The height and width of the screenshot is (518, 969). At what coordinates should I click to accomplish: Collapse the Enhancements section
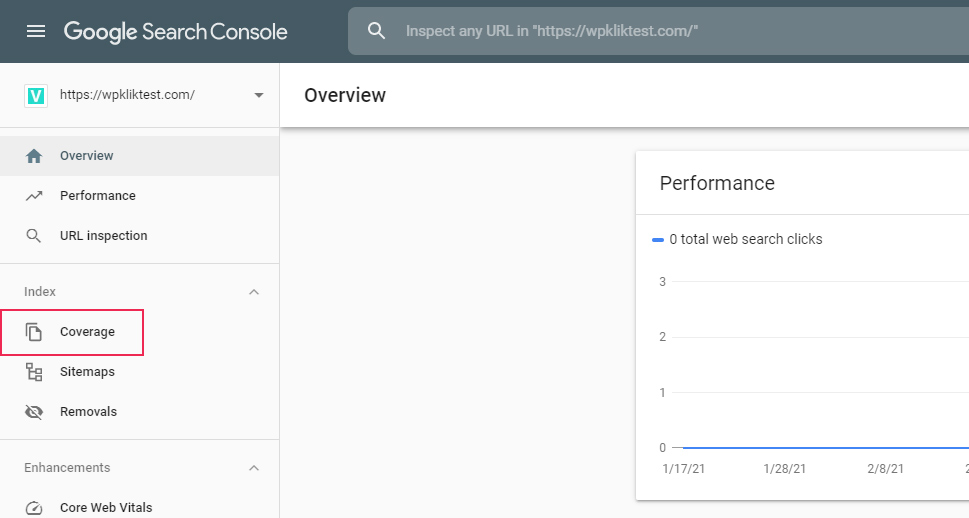click(x=254, y=468)
